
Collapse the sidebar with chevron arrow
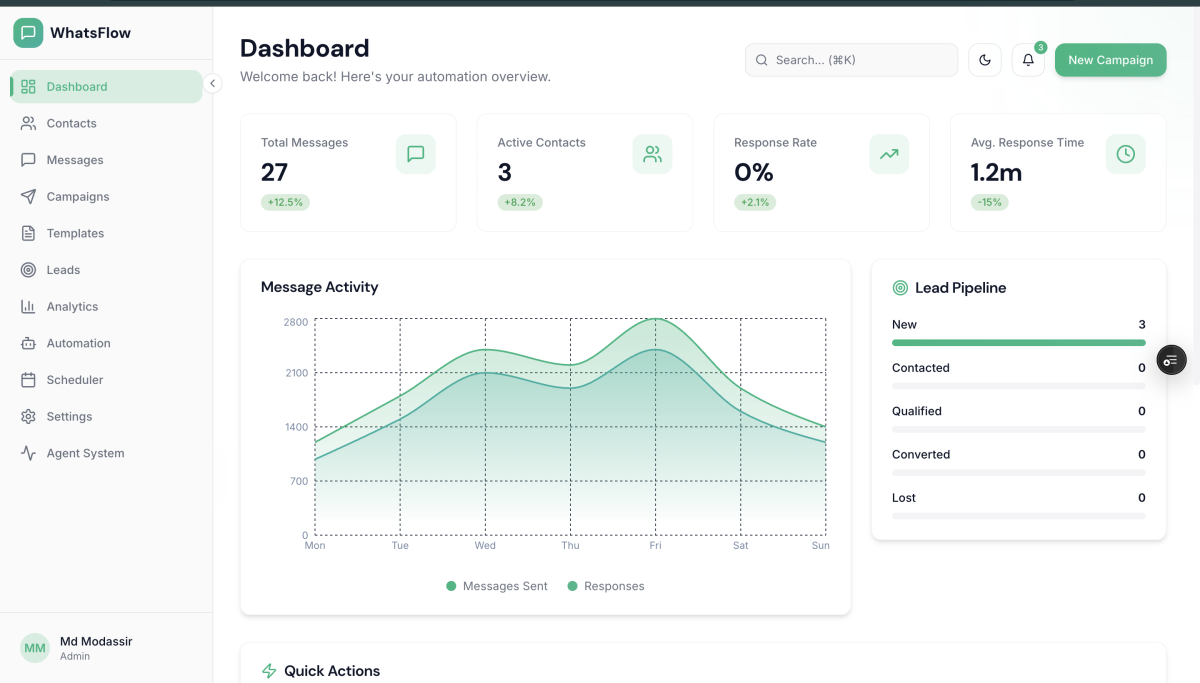pyautogui.click(x=212, y=84)
